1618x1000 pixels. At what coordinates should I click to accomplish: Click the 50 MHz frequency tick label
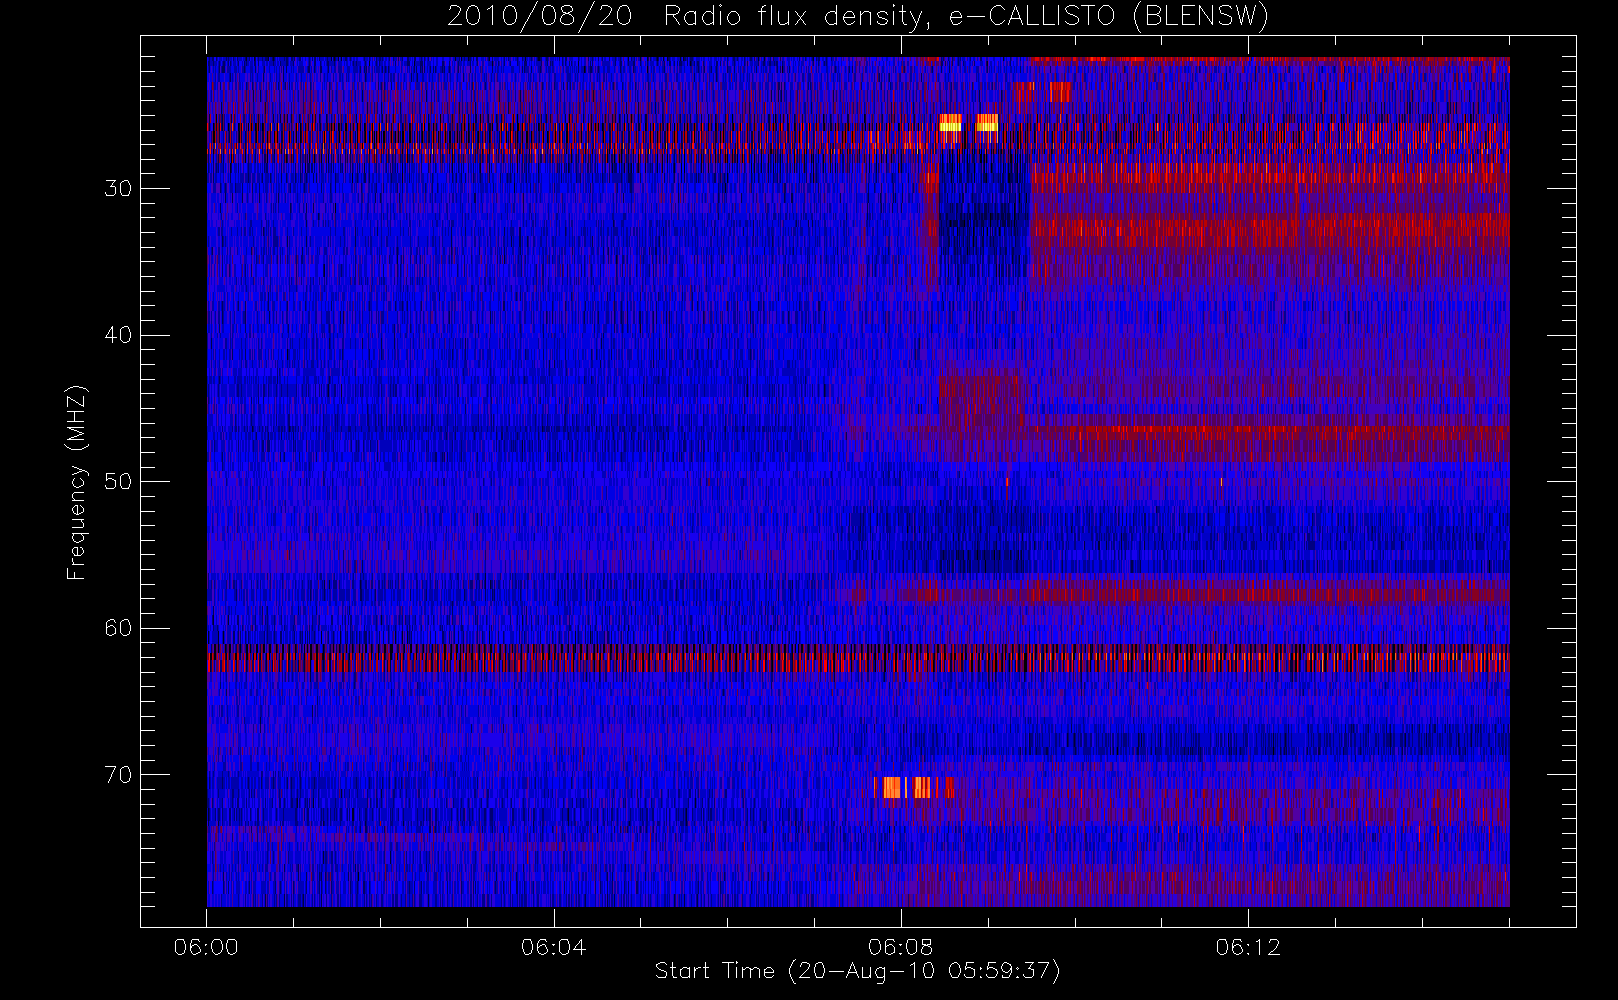118,482
